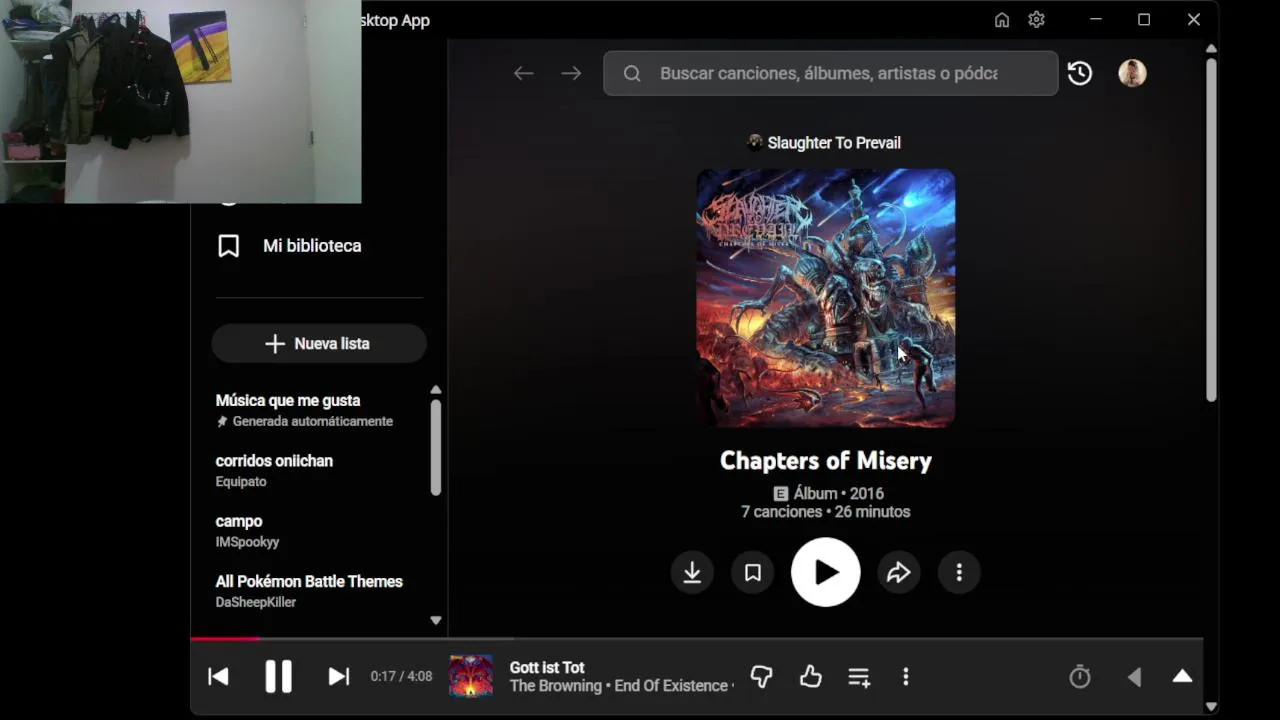
Task: Pause the current song
Action: point(278,677)
